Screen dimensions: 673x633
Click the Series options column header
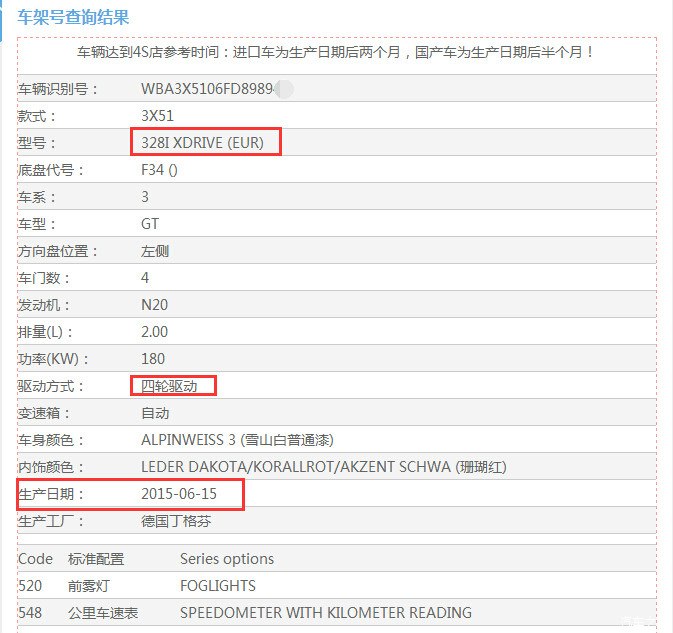coord(226,559)
